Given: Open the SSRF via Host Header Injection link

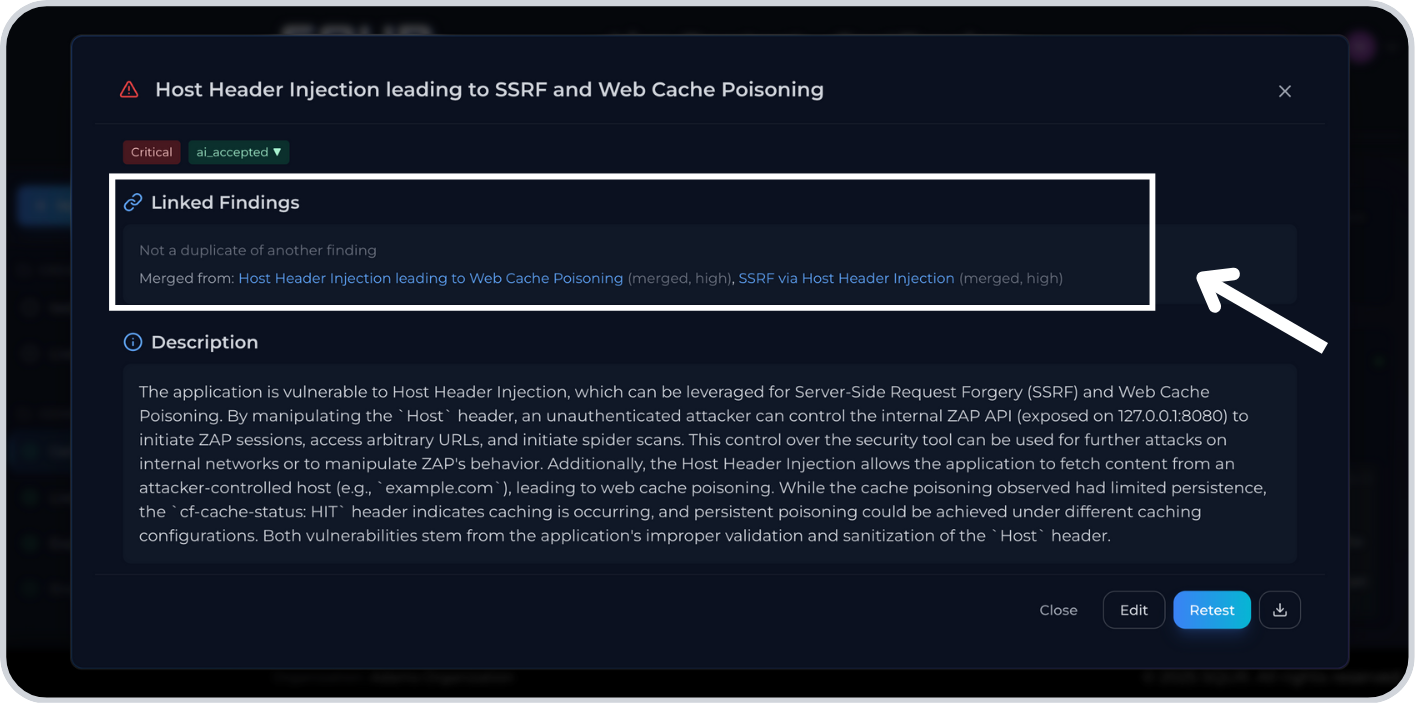Looking at the screenshot, I should click(x=846, y=278).
